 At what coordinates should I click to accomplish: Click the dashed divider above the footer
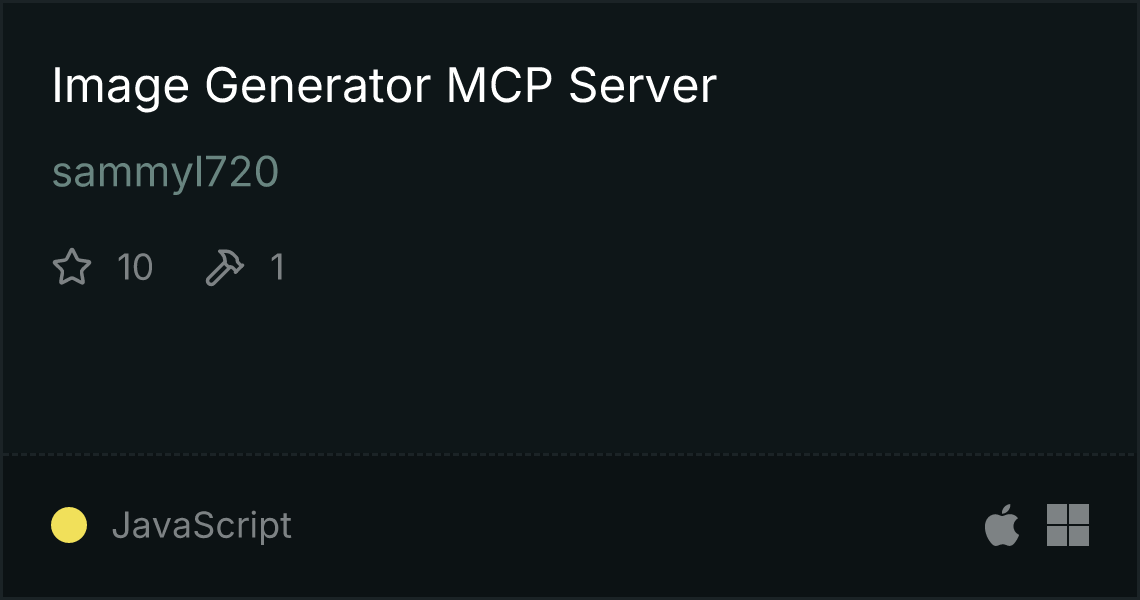tap(570, 455)
